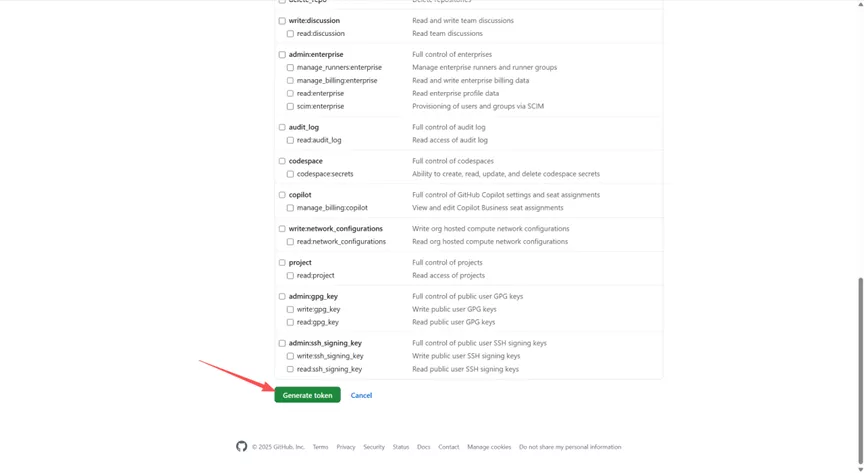This screenshot has width=864, height=473.
Task: Check manage_billing:copilot scope
Action: click(290, 208)
